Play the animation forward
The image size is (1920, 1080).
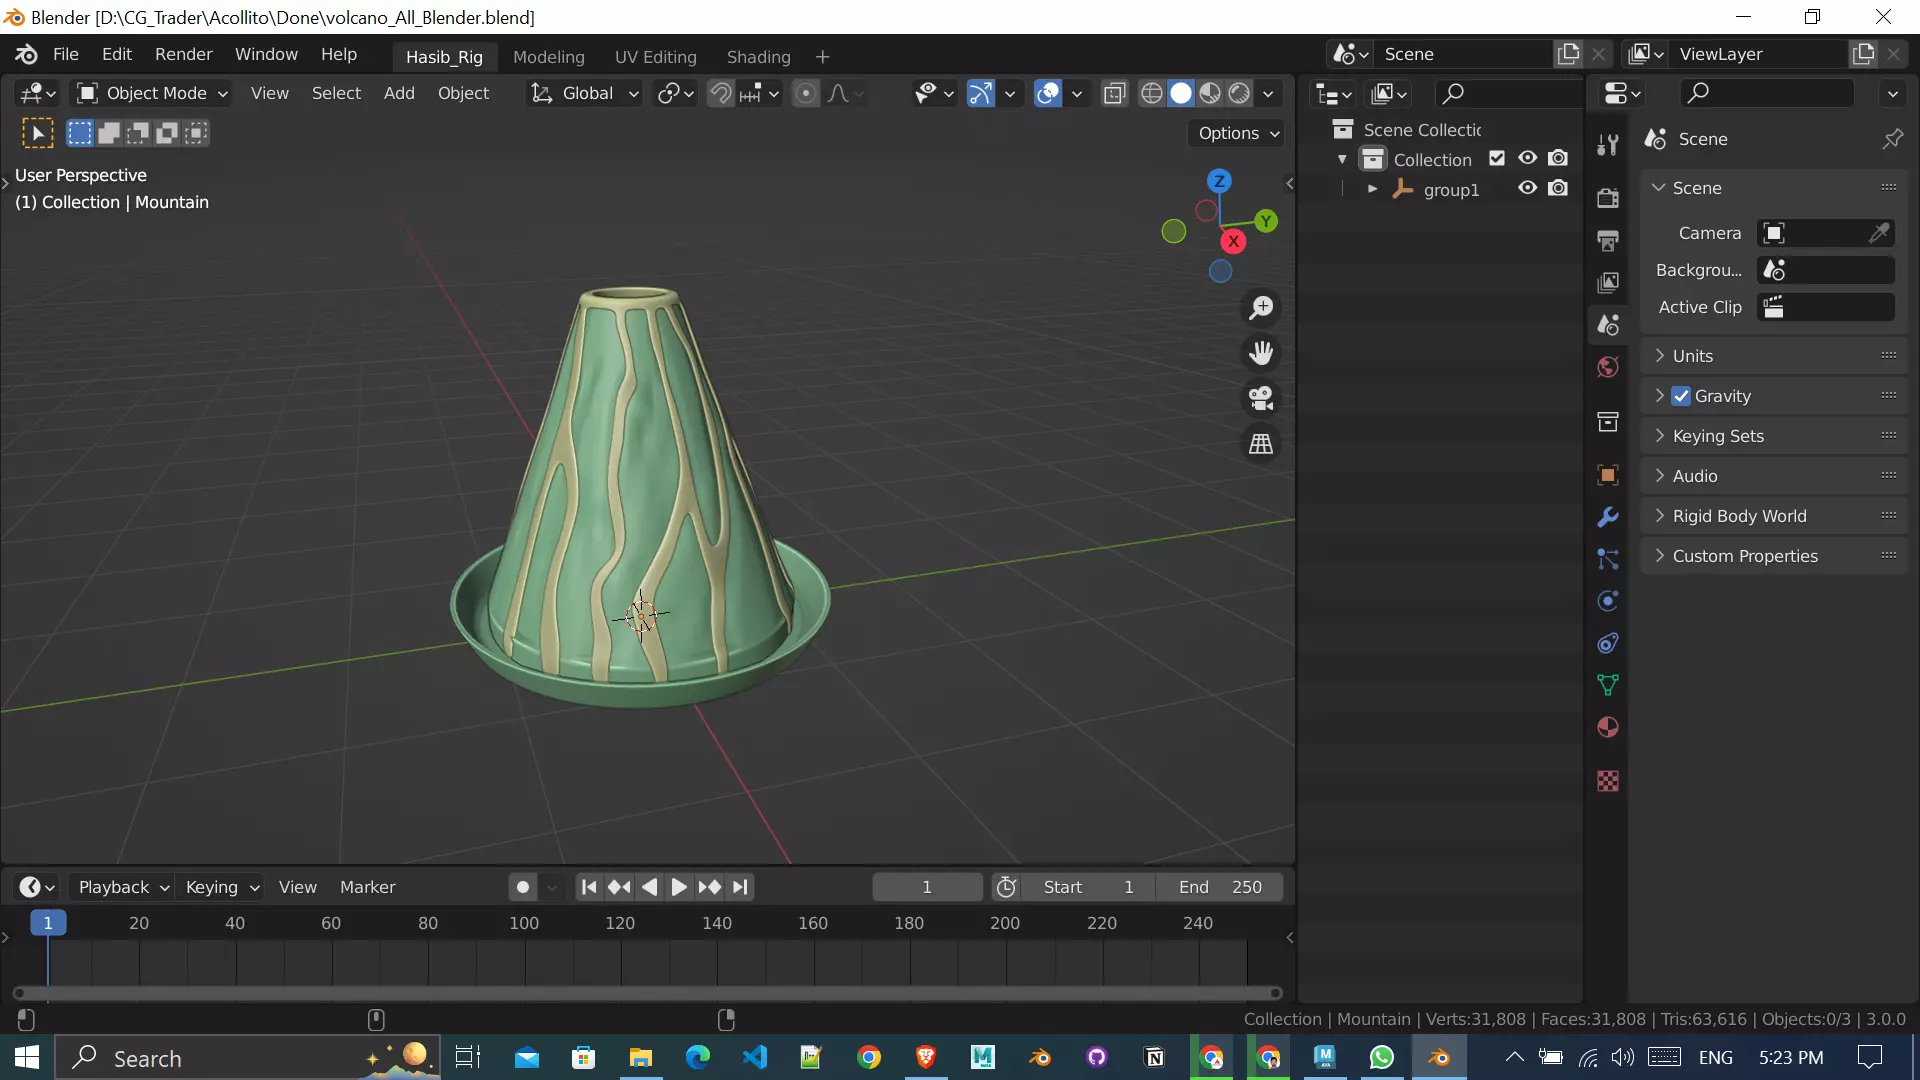(678, 887)
